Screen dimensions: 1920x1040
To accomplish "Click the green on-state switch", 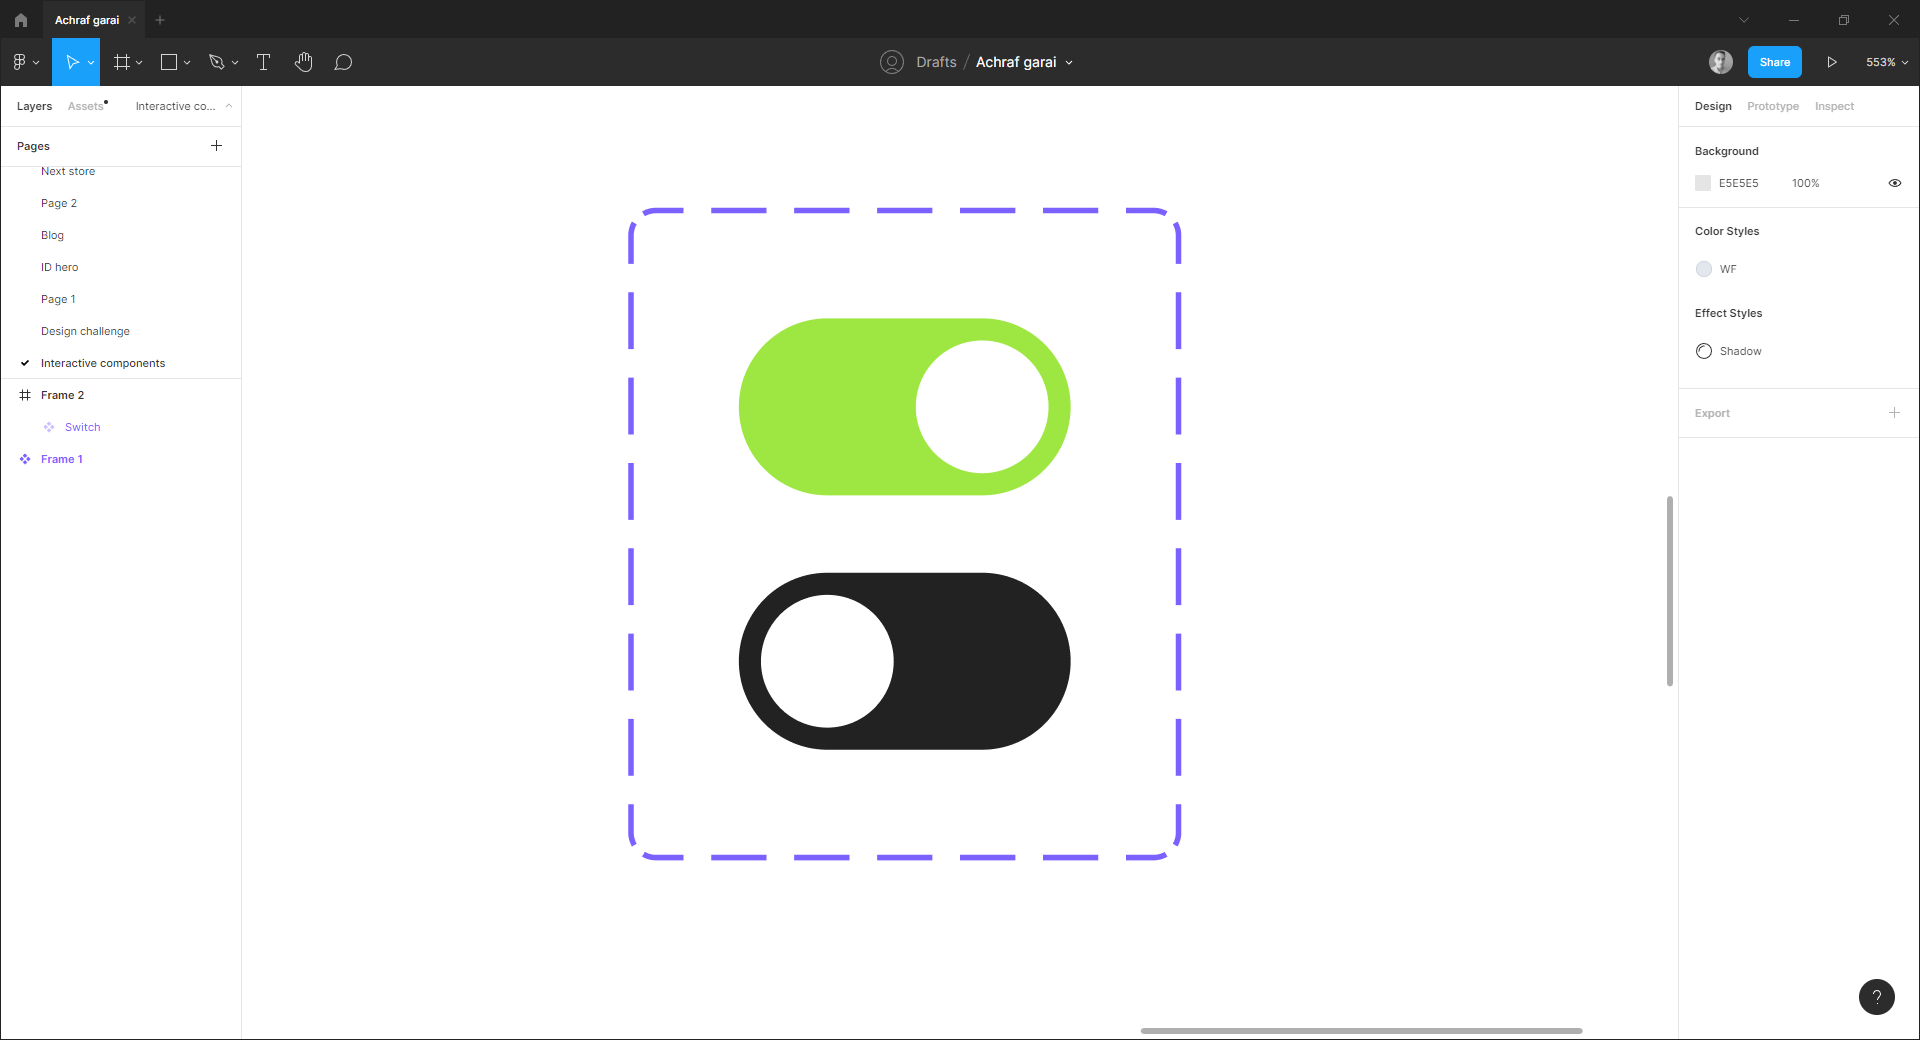I will pyautogui.click(x=904, y=407).
